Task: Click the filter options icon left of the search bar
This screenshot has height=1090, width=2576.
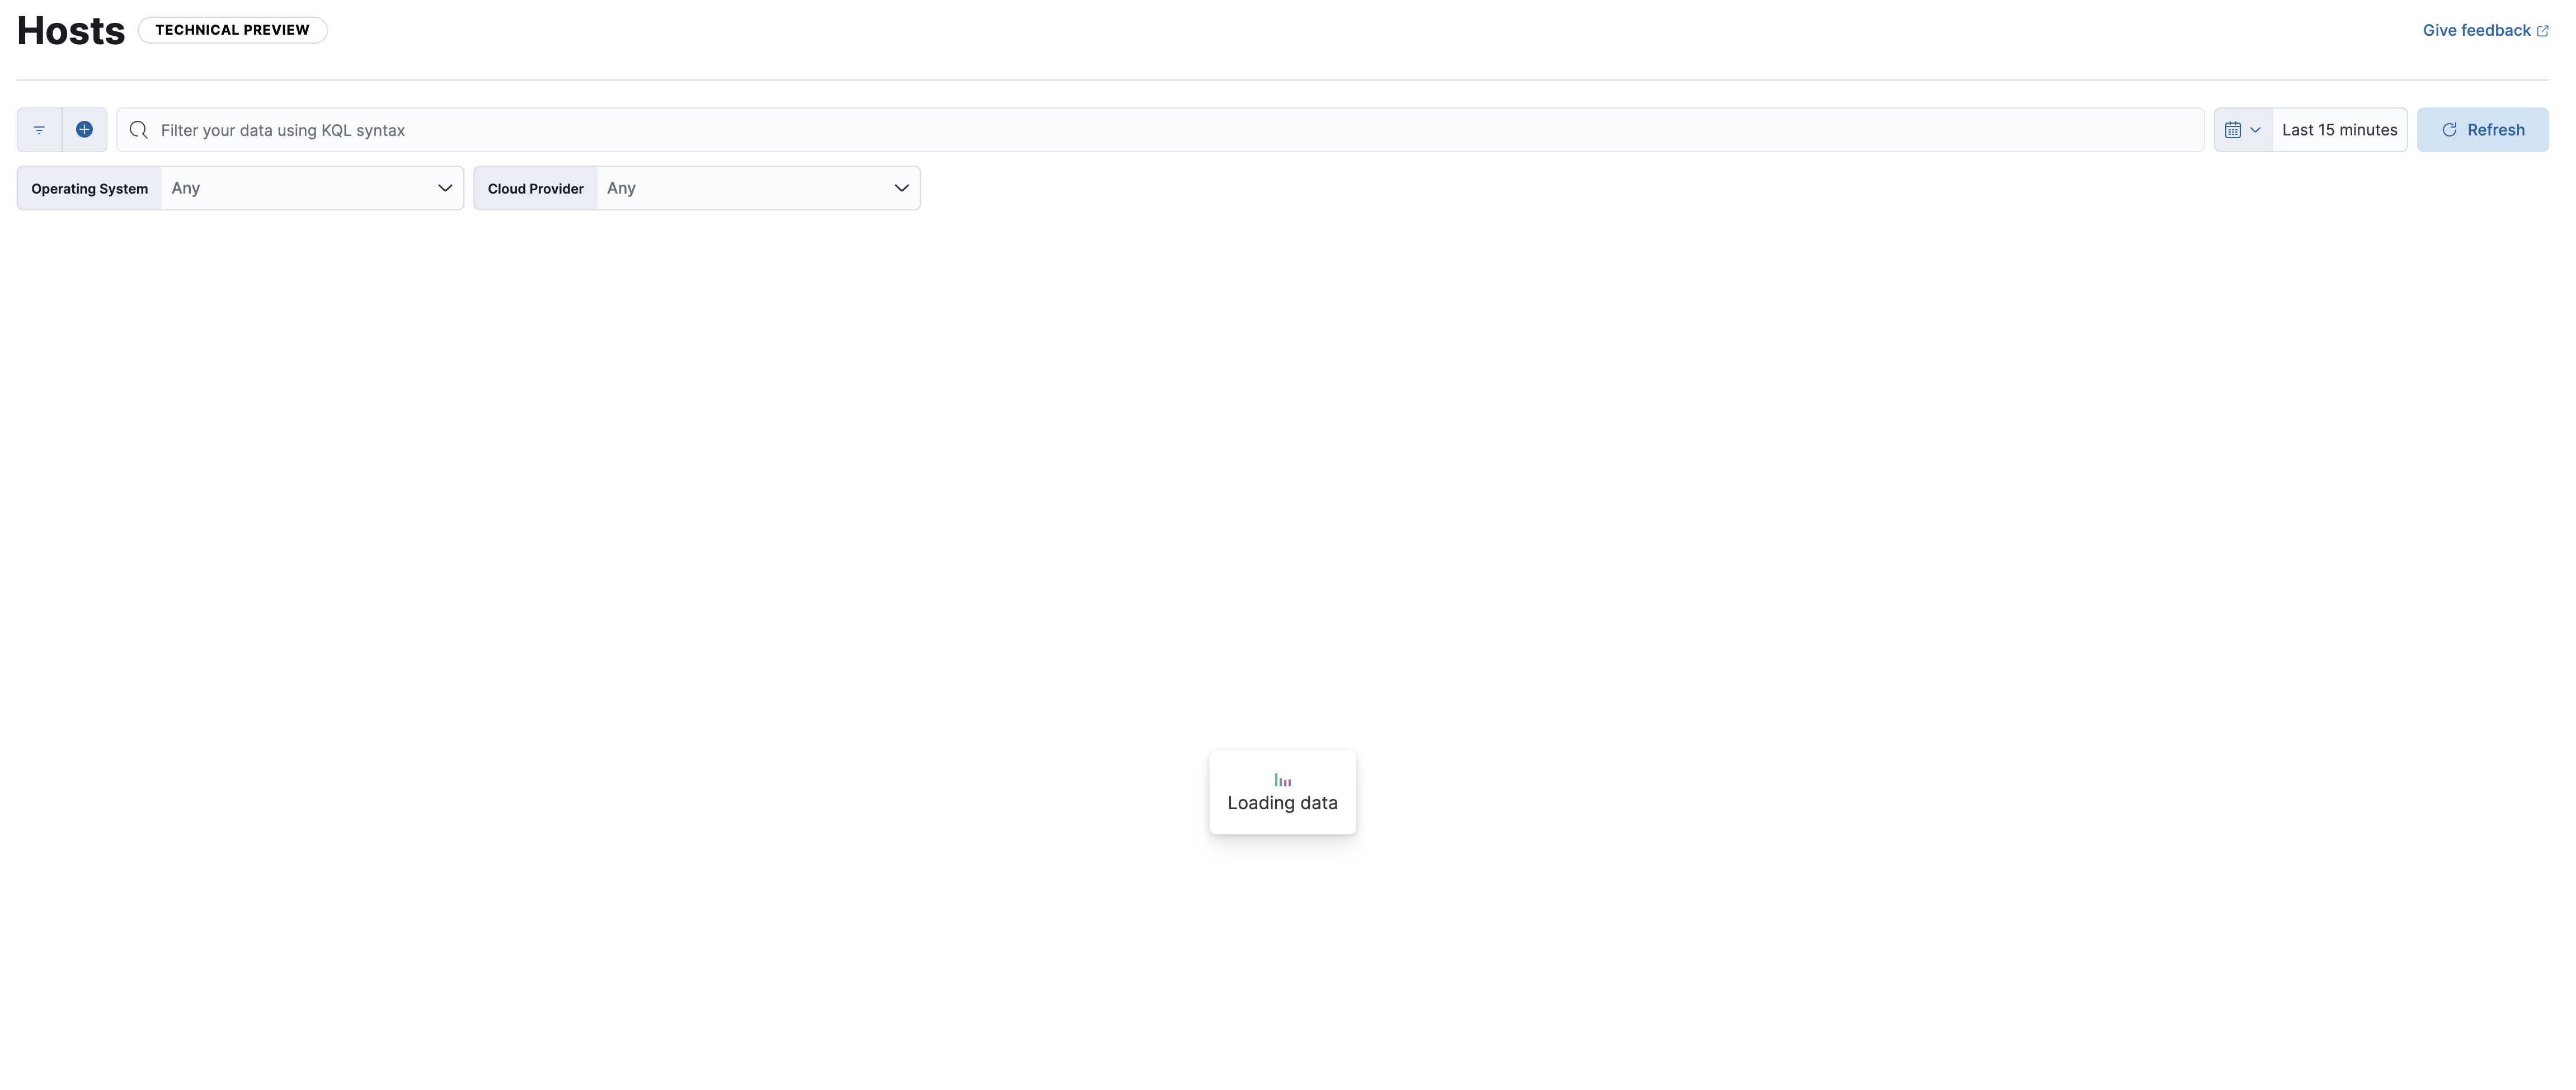Action: pos(39,129)
